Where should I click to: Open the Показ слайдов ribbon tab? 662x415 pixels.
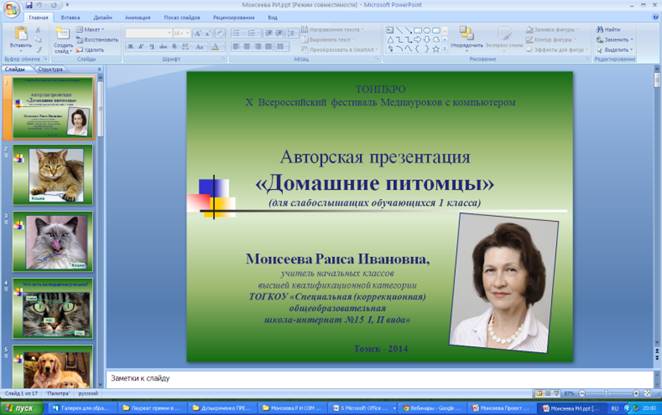[182, 18]
